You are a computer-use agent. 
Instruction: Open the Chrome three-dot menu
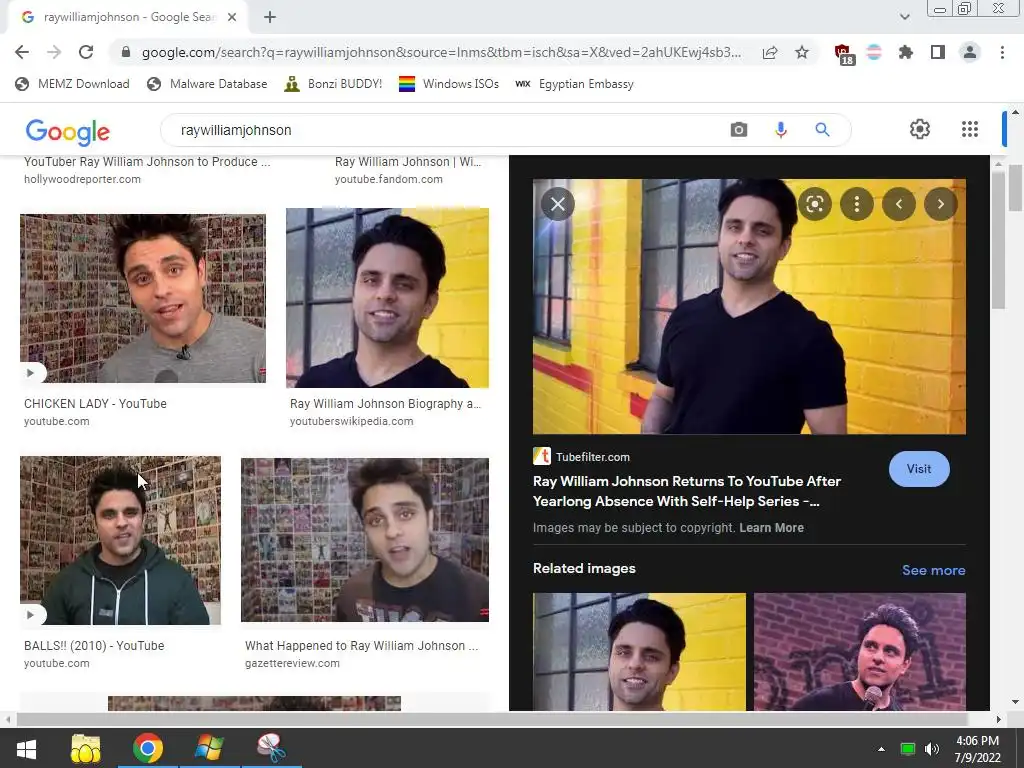tap(1002, 52)
